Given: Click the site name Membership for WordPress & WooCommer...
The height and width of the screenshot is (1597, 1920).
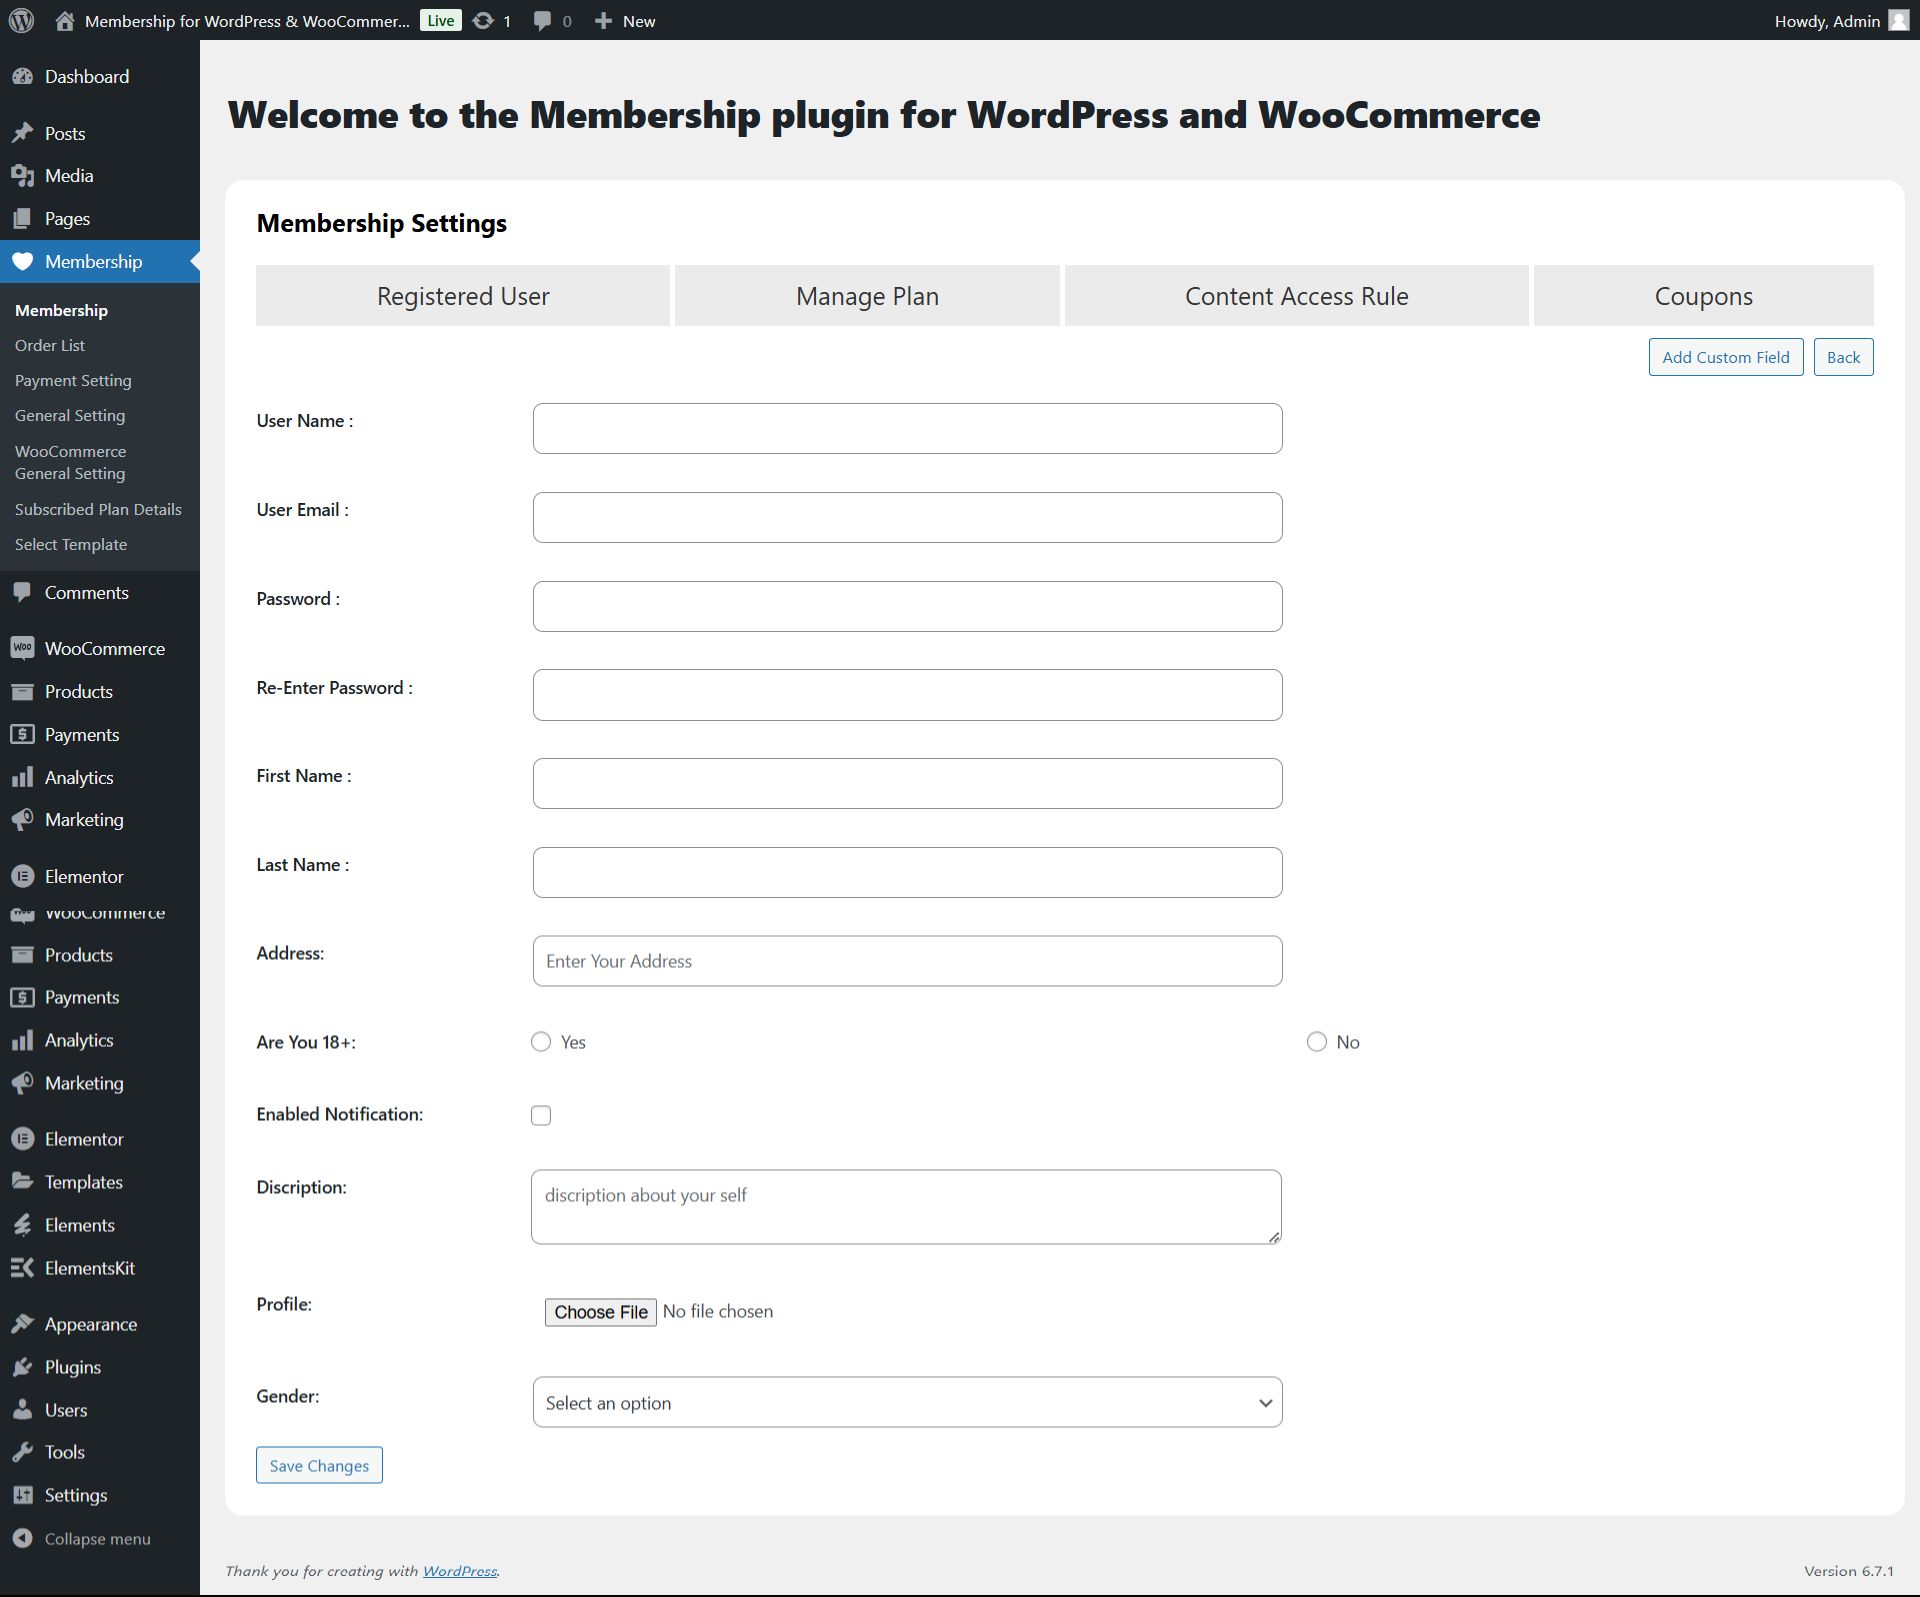Looking at the screenshot, I should tap(247, 21).
